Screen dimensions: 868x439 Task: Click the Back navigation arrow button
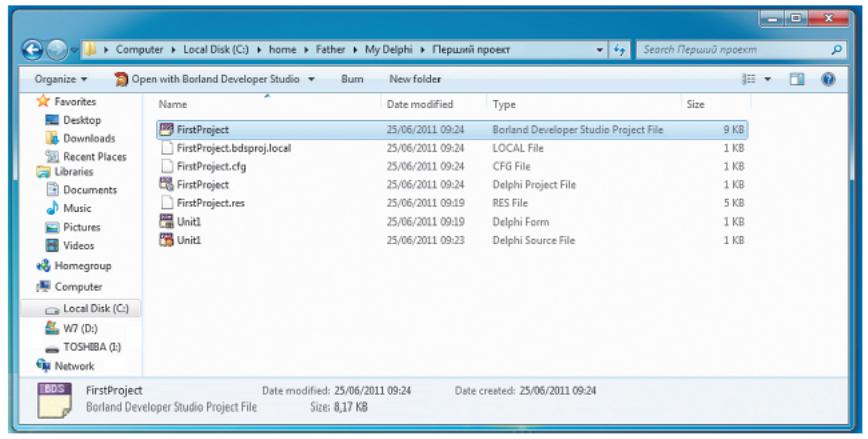point(32,50)
